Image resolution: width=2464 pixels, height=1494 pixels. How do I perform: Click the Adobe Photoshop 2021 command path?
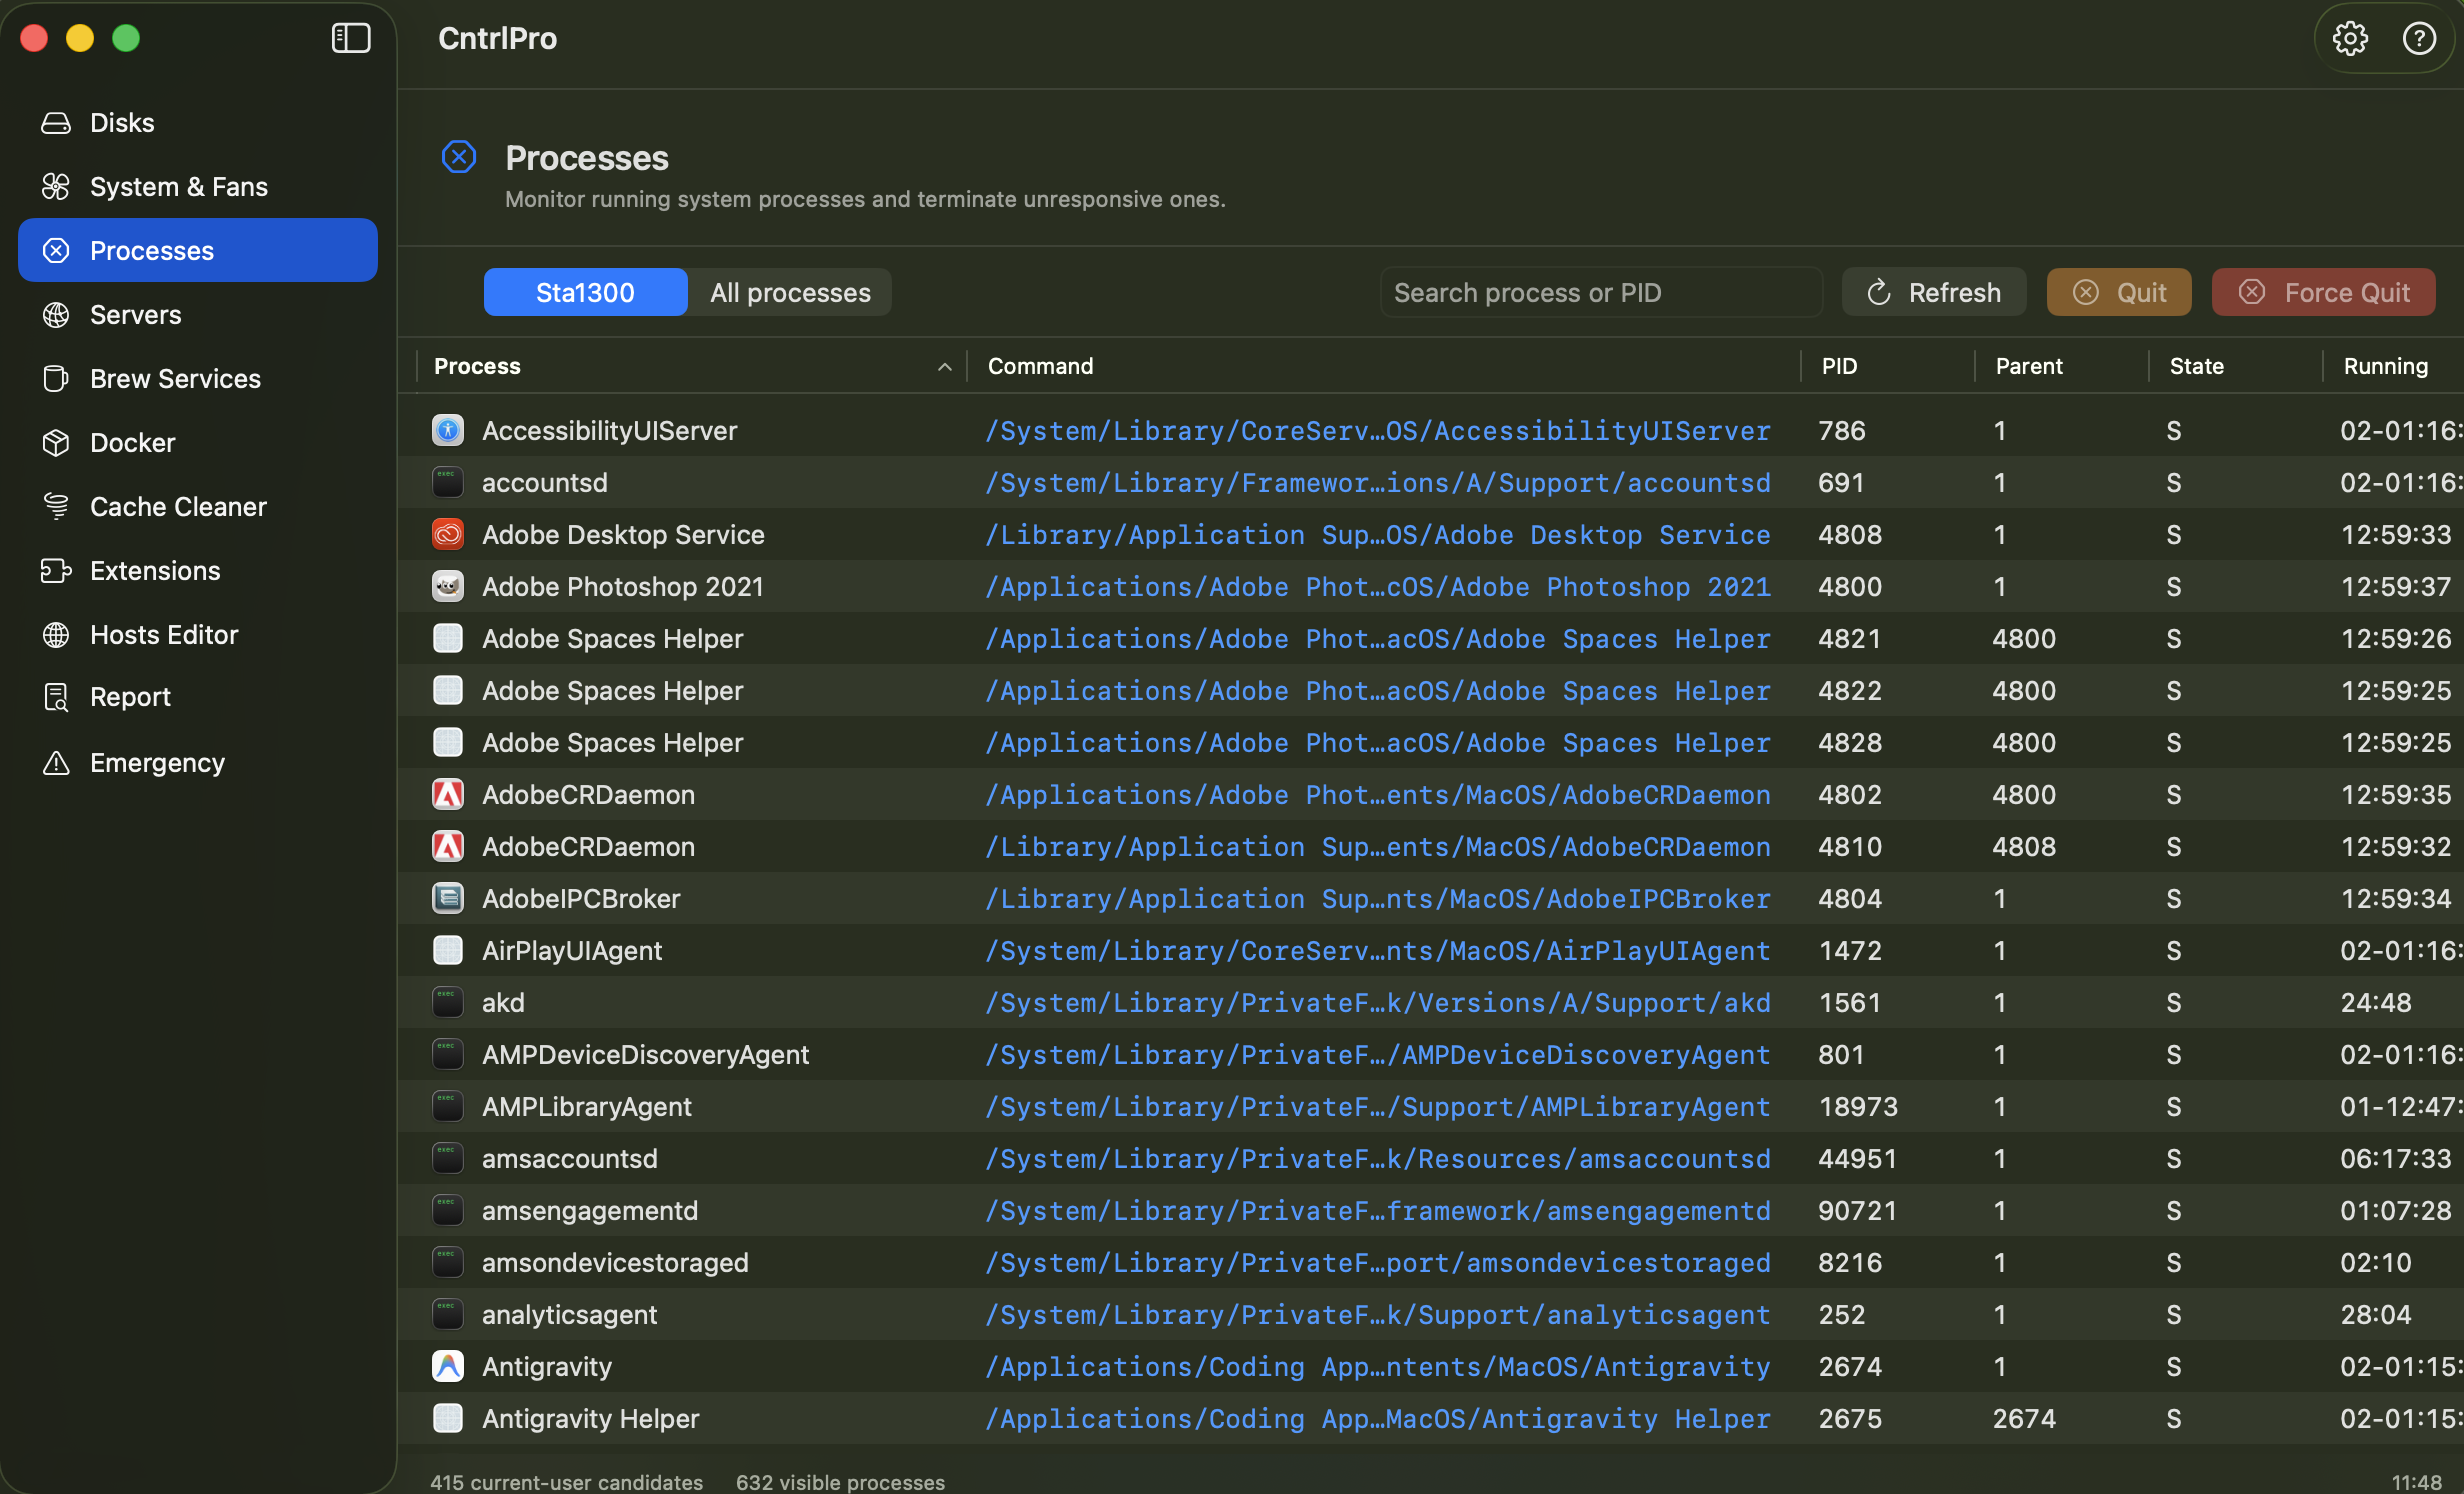1377,586
